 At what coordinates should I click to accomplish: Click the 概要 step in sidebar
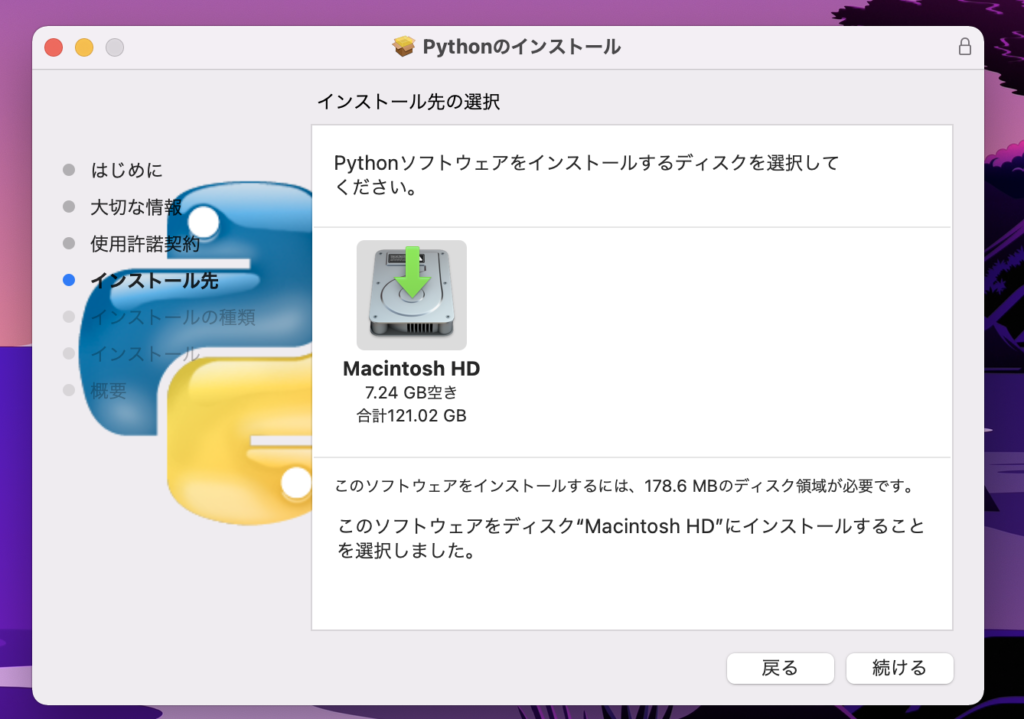pyautogui.click(x=108, y=391)
